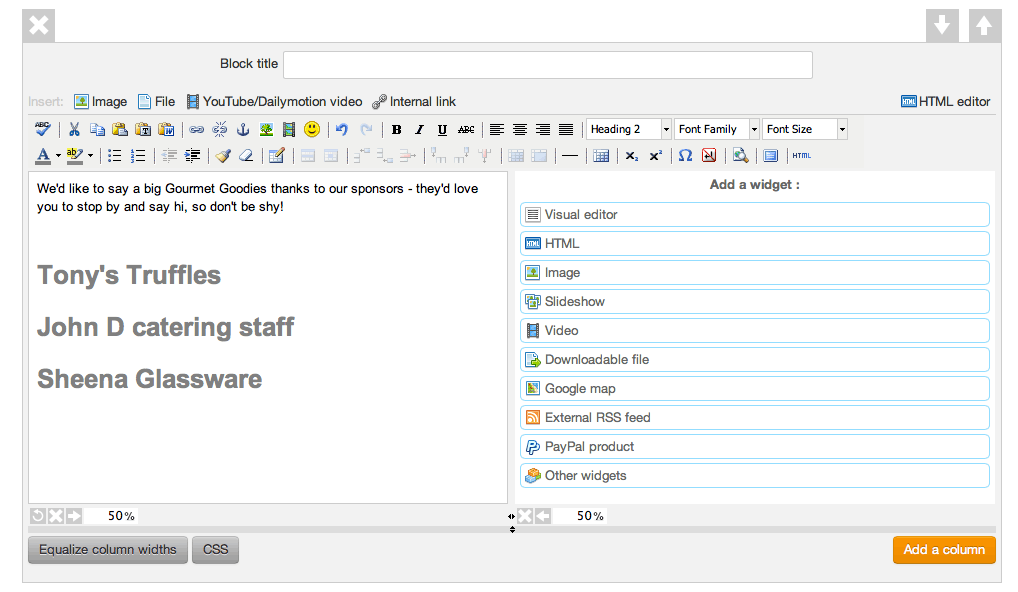Screen dimensions: 1018x592
Task: Insert a special character with Omega icon
Action: click(685, 155)
